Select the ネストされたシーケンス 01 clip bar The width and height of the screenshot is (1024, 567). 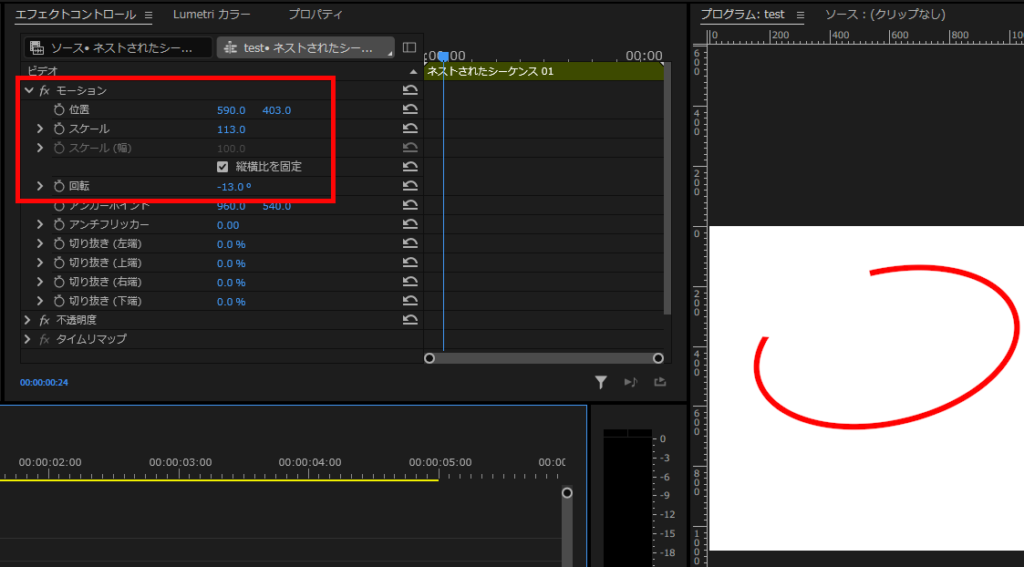(x=543, y=71)
